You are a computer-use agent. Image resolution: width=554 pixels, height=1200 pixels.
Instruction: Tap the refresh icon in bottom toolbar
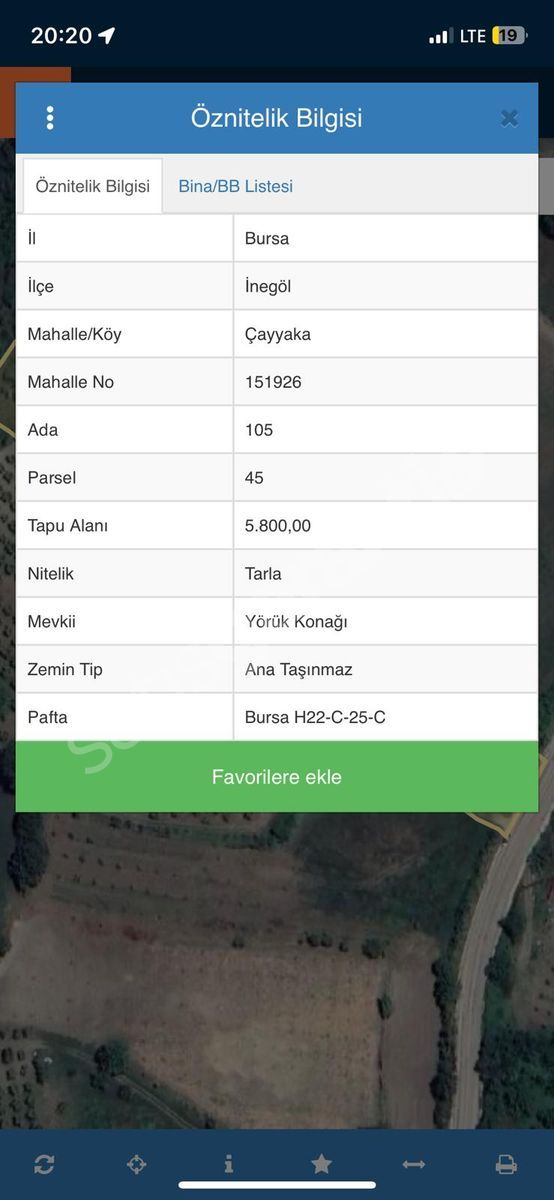[44, 1164]
